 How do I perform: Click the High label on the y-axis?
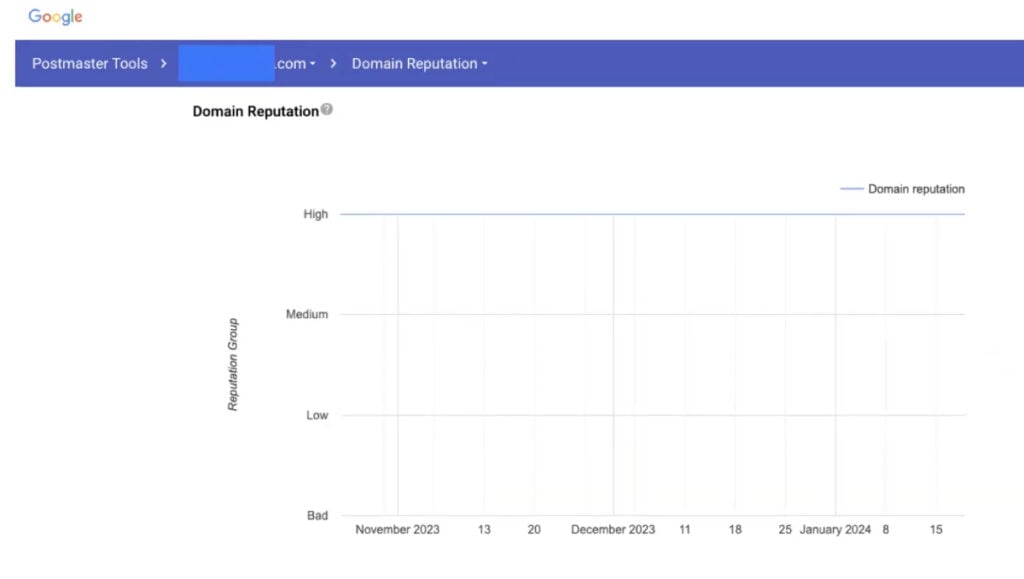[315, 214]
